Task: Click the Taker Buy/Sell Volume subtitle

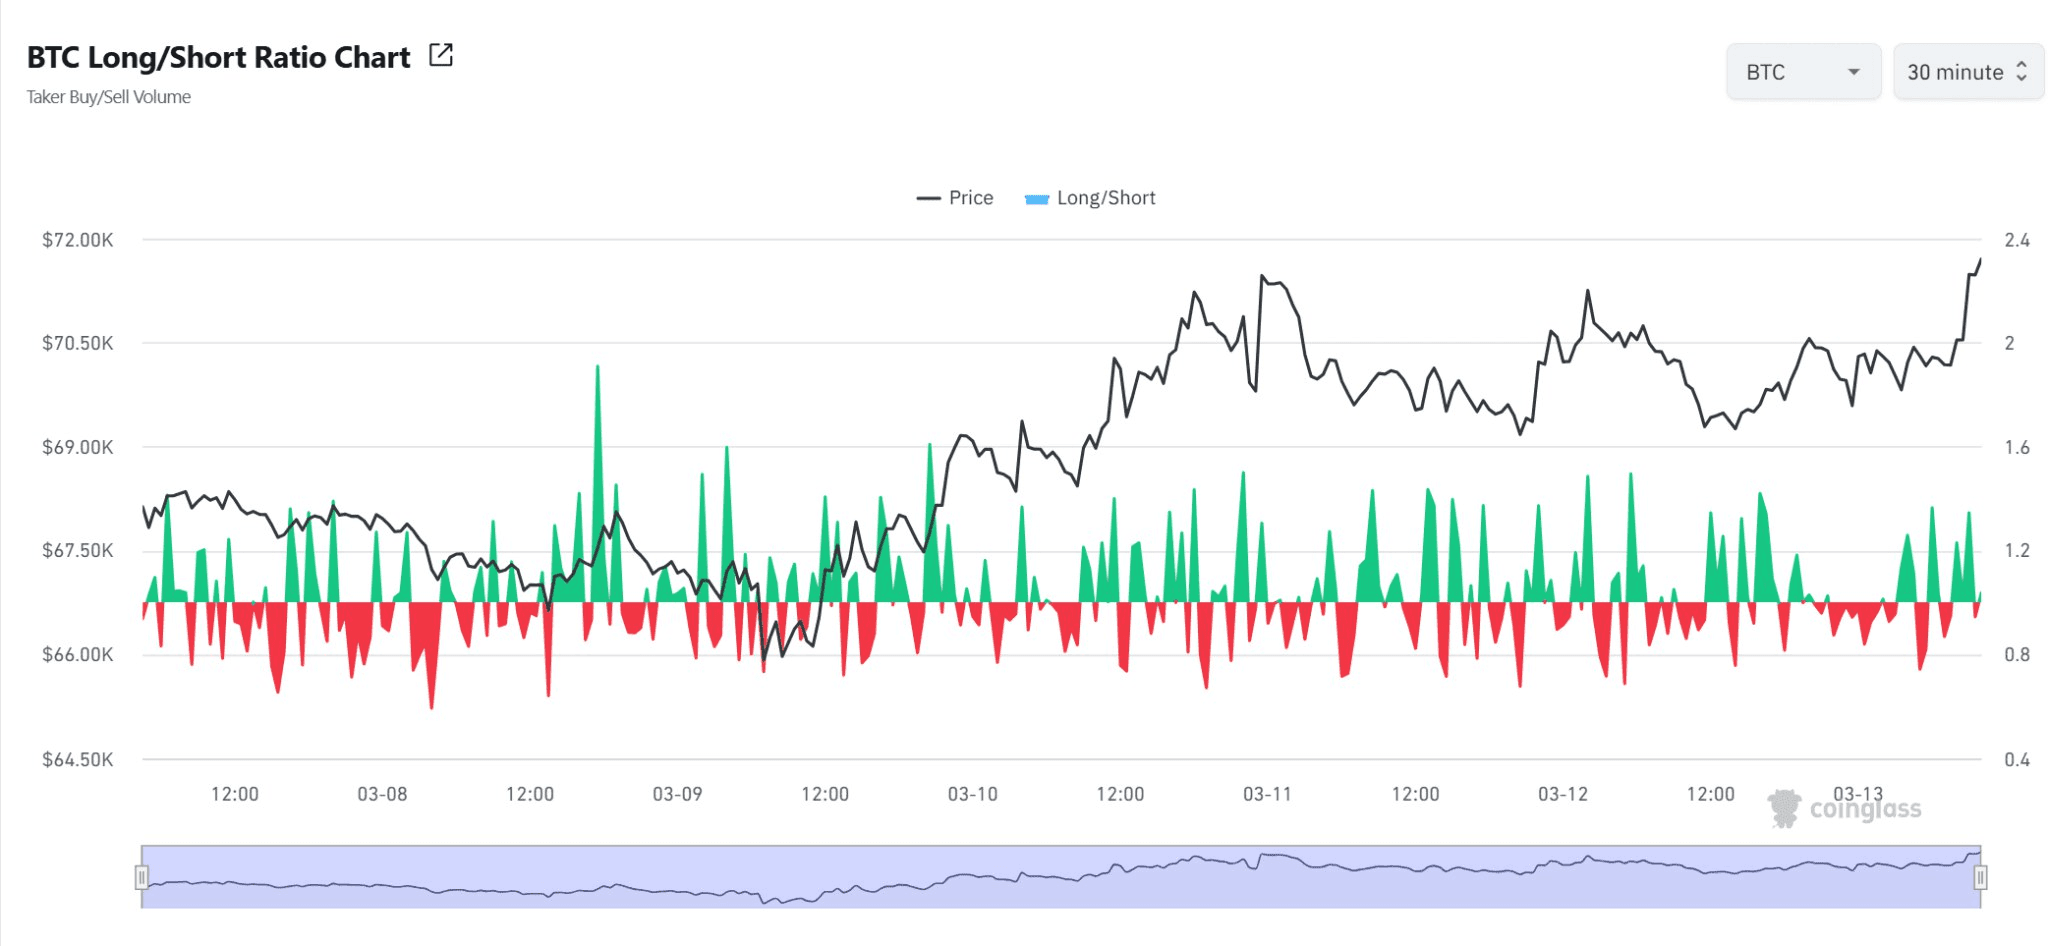Action: pos(108,97)
